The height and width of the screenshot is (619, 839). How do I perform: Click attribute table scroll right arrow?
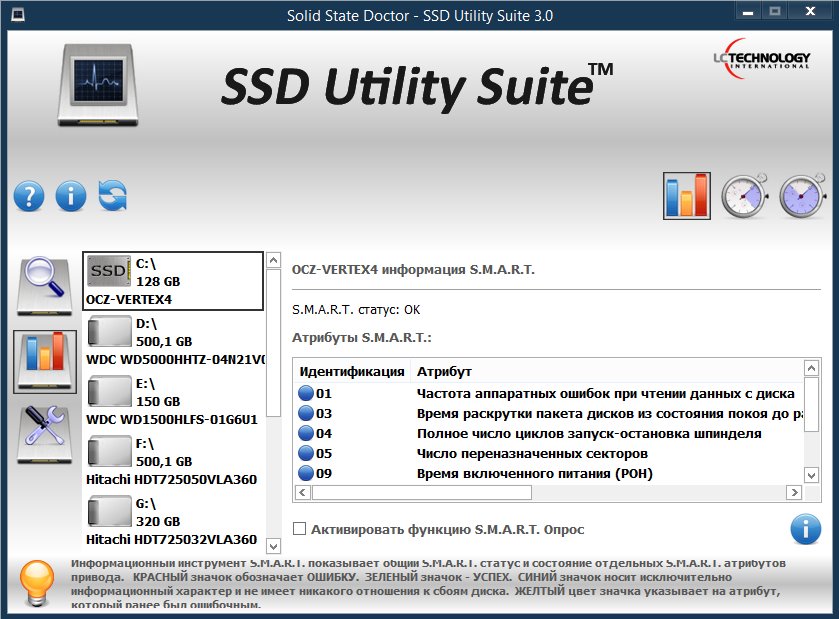click(794, 492)
